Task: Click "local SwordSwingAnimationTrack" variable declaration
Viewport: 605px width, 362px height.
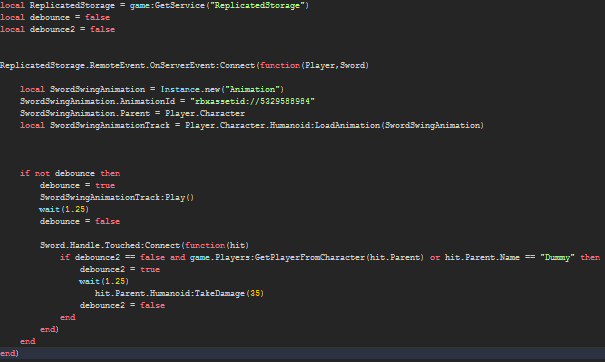Action: point(95,125)
